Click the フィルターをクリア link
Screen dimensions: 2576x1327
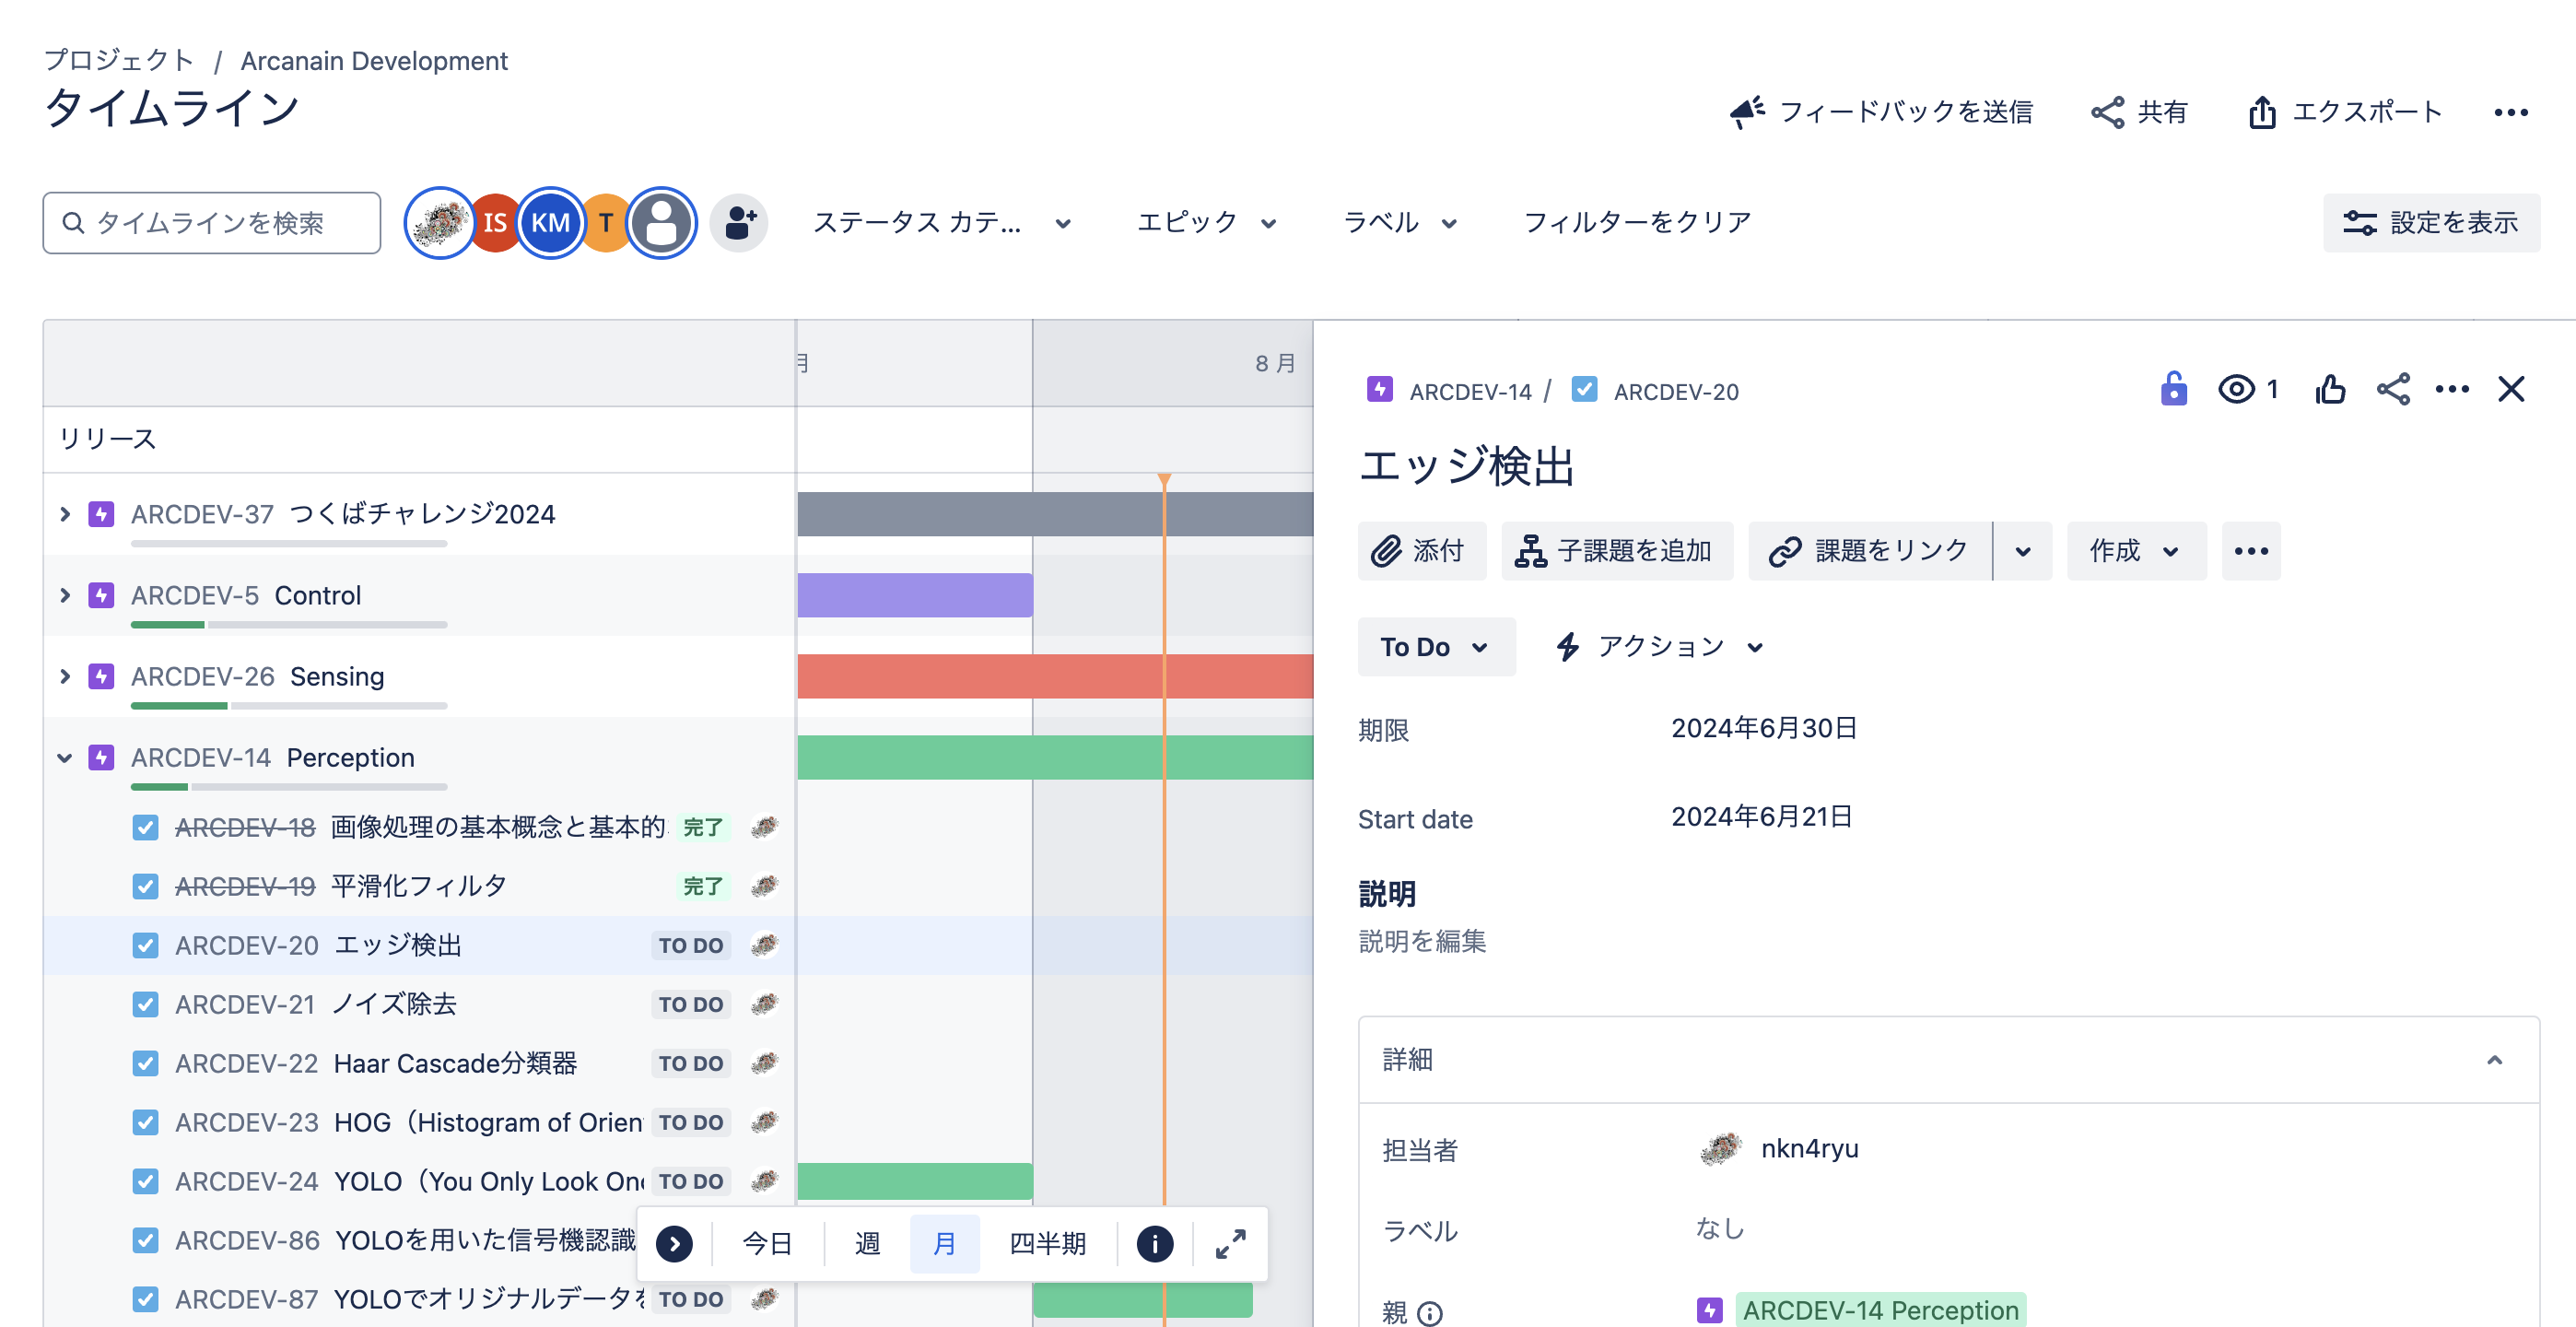(1637, 221)
